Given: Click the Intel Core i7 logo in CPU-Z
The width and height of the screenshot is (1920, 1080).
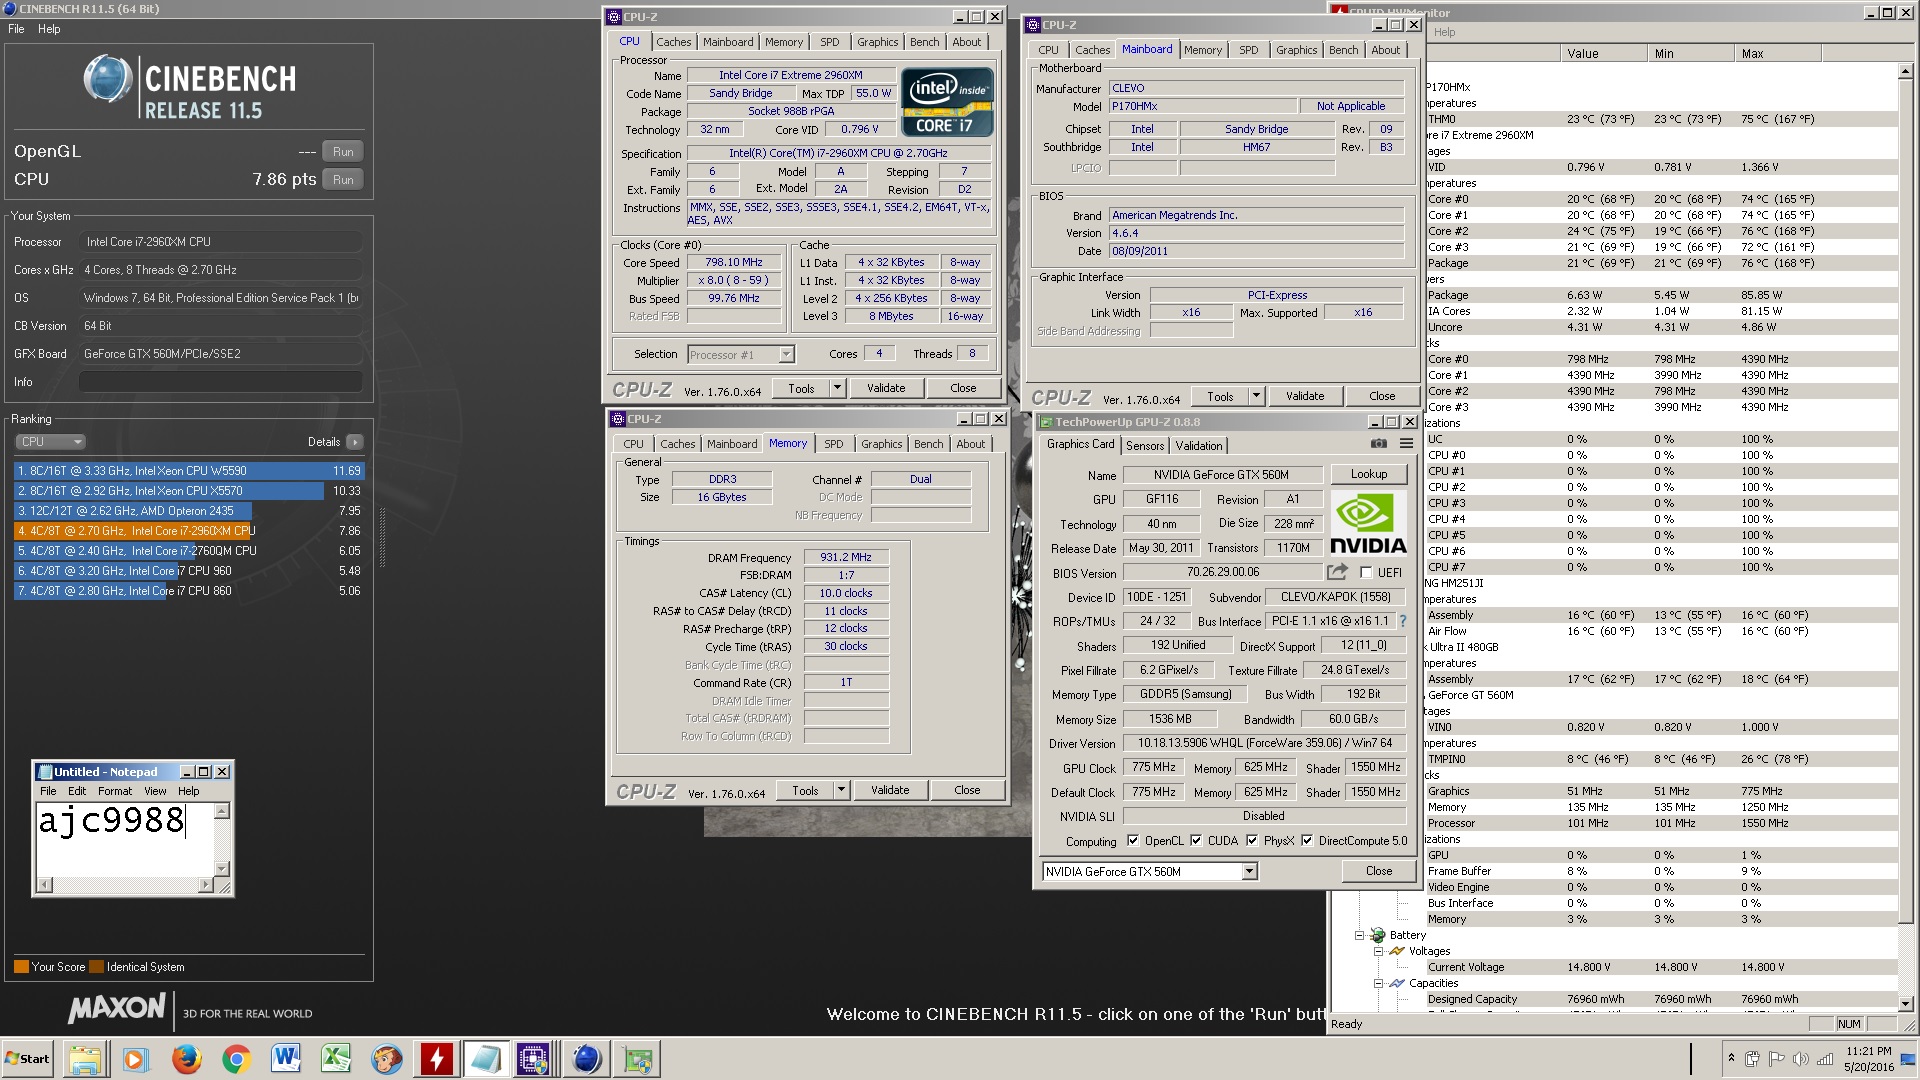Looking at the screenshot, I should 946,102.
